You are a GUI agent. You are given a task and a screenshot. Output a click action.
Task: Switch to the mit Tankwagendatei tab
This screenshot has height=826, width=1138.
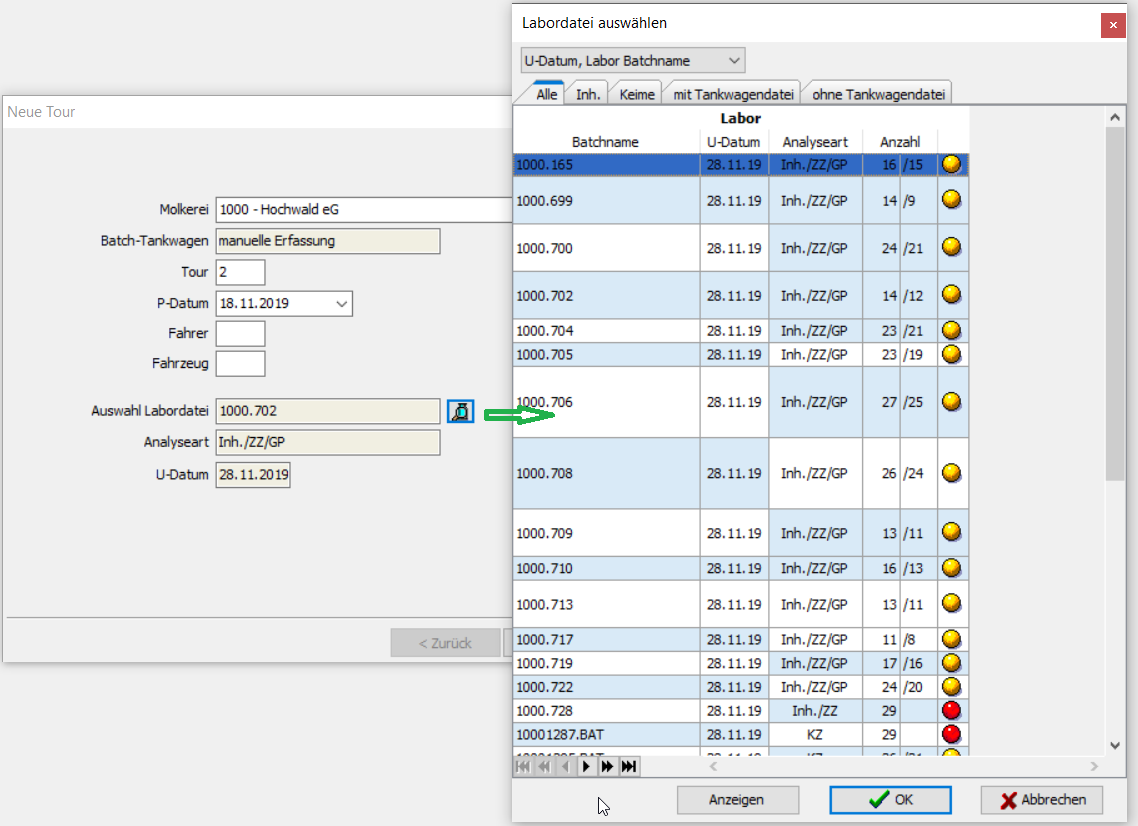[x=733, y=94]
